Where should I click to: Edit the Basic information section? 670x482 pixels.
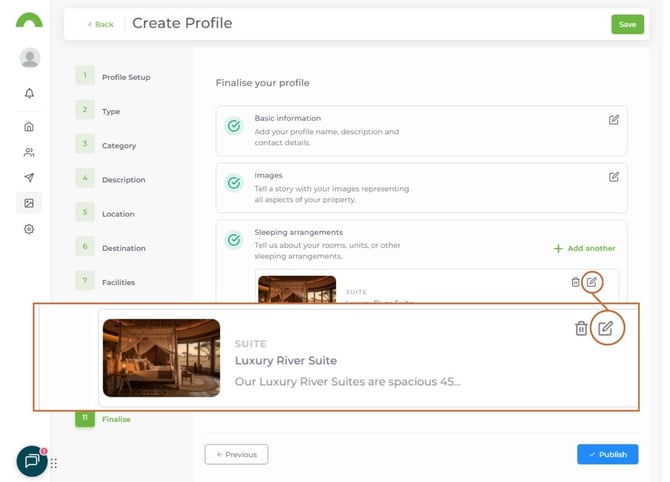[613, 120]
